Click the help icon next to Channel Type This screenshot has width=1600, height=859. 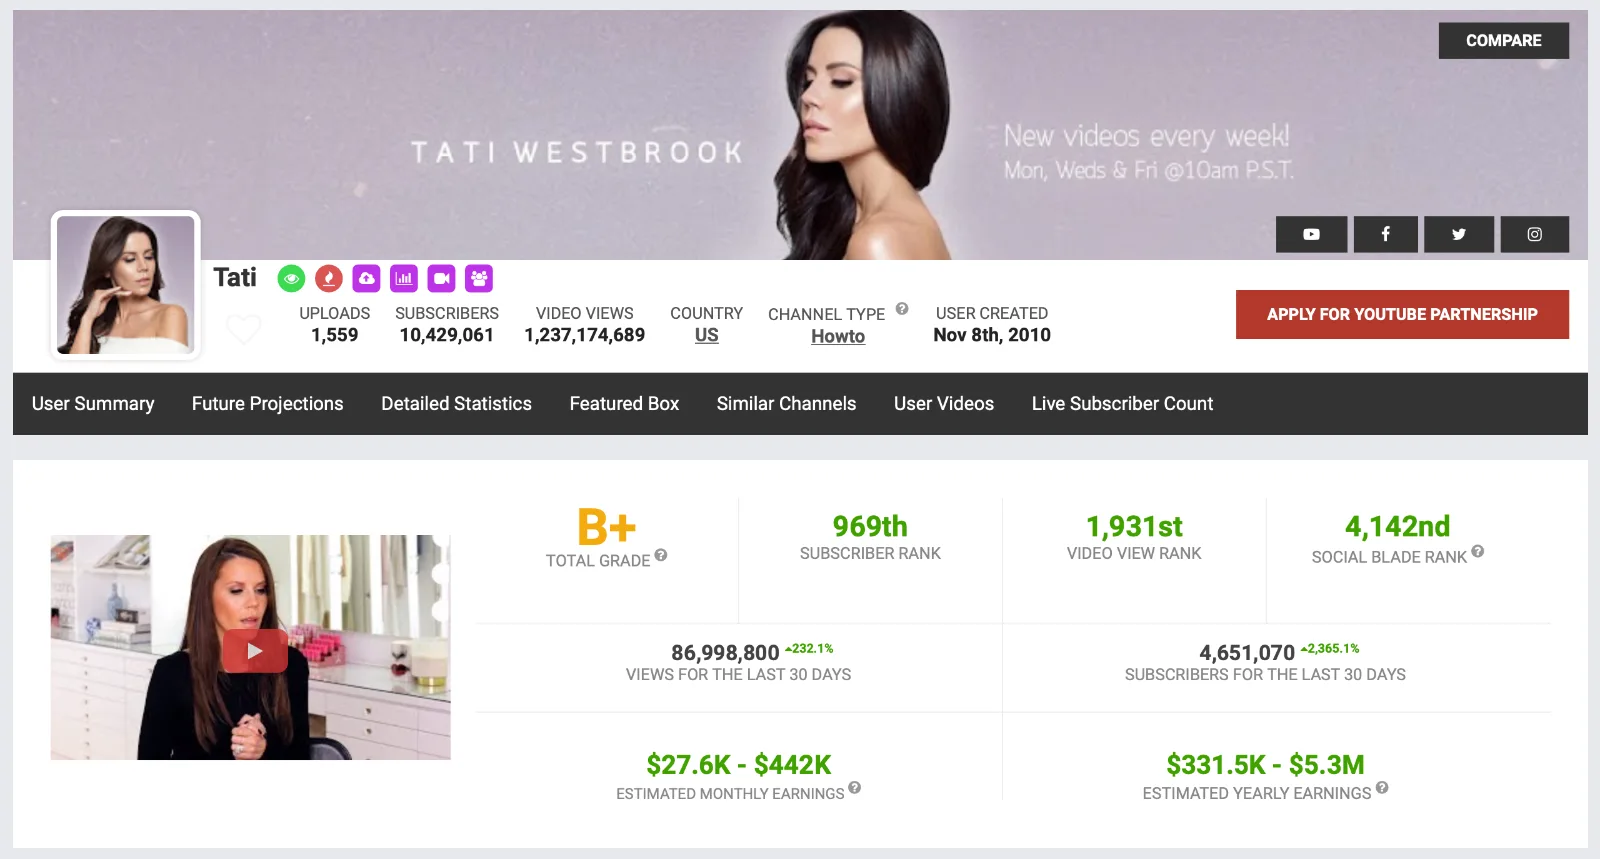pyautogui.click(x=902, y=309)
